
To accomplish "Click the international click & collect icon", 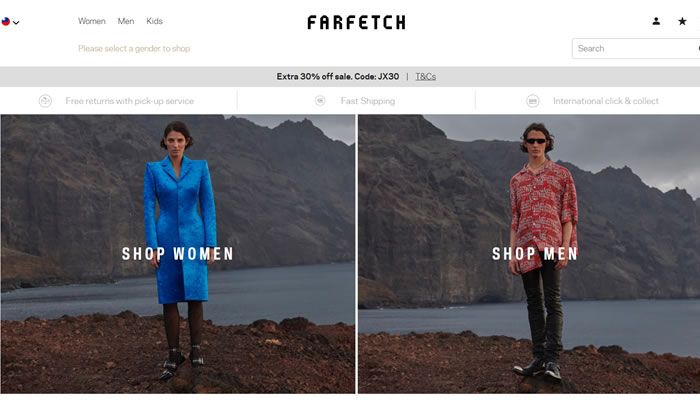I will coord(533,101).
